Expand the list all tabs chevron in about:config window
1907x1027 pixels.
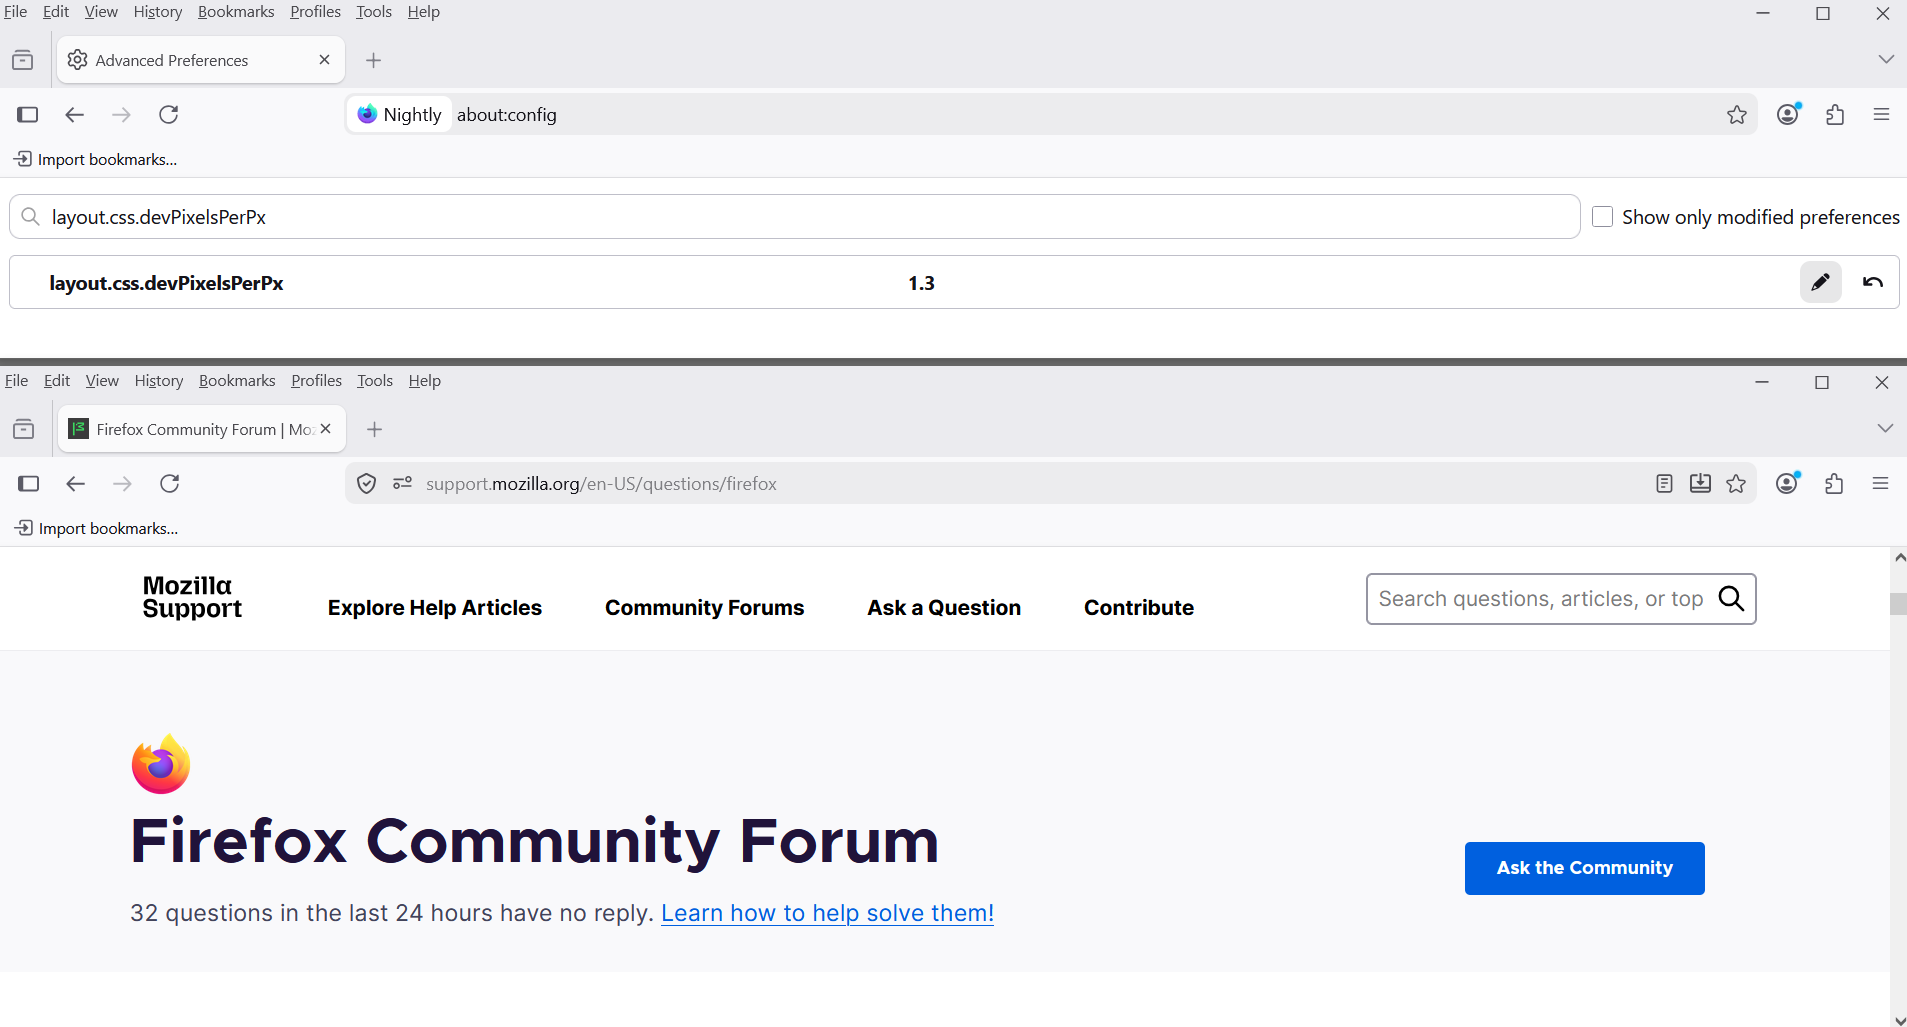point(1886,60)
